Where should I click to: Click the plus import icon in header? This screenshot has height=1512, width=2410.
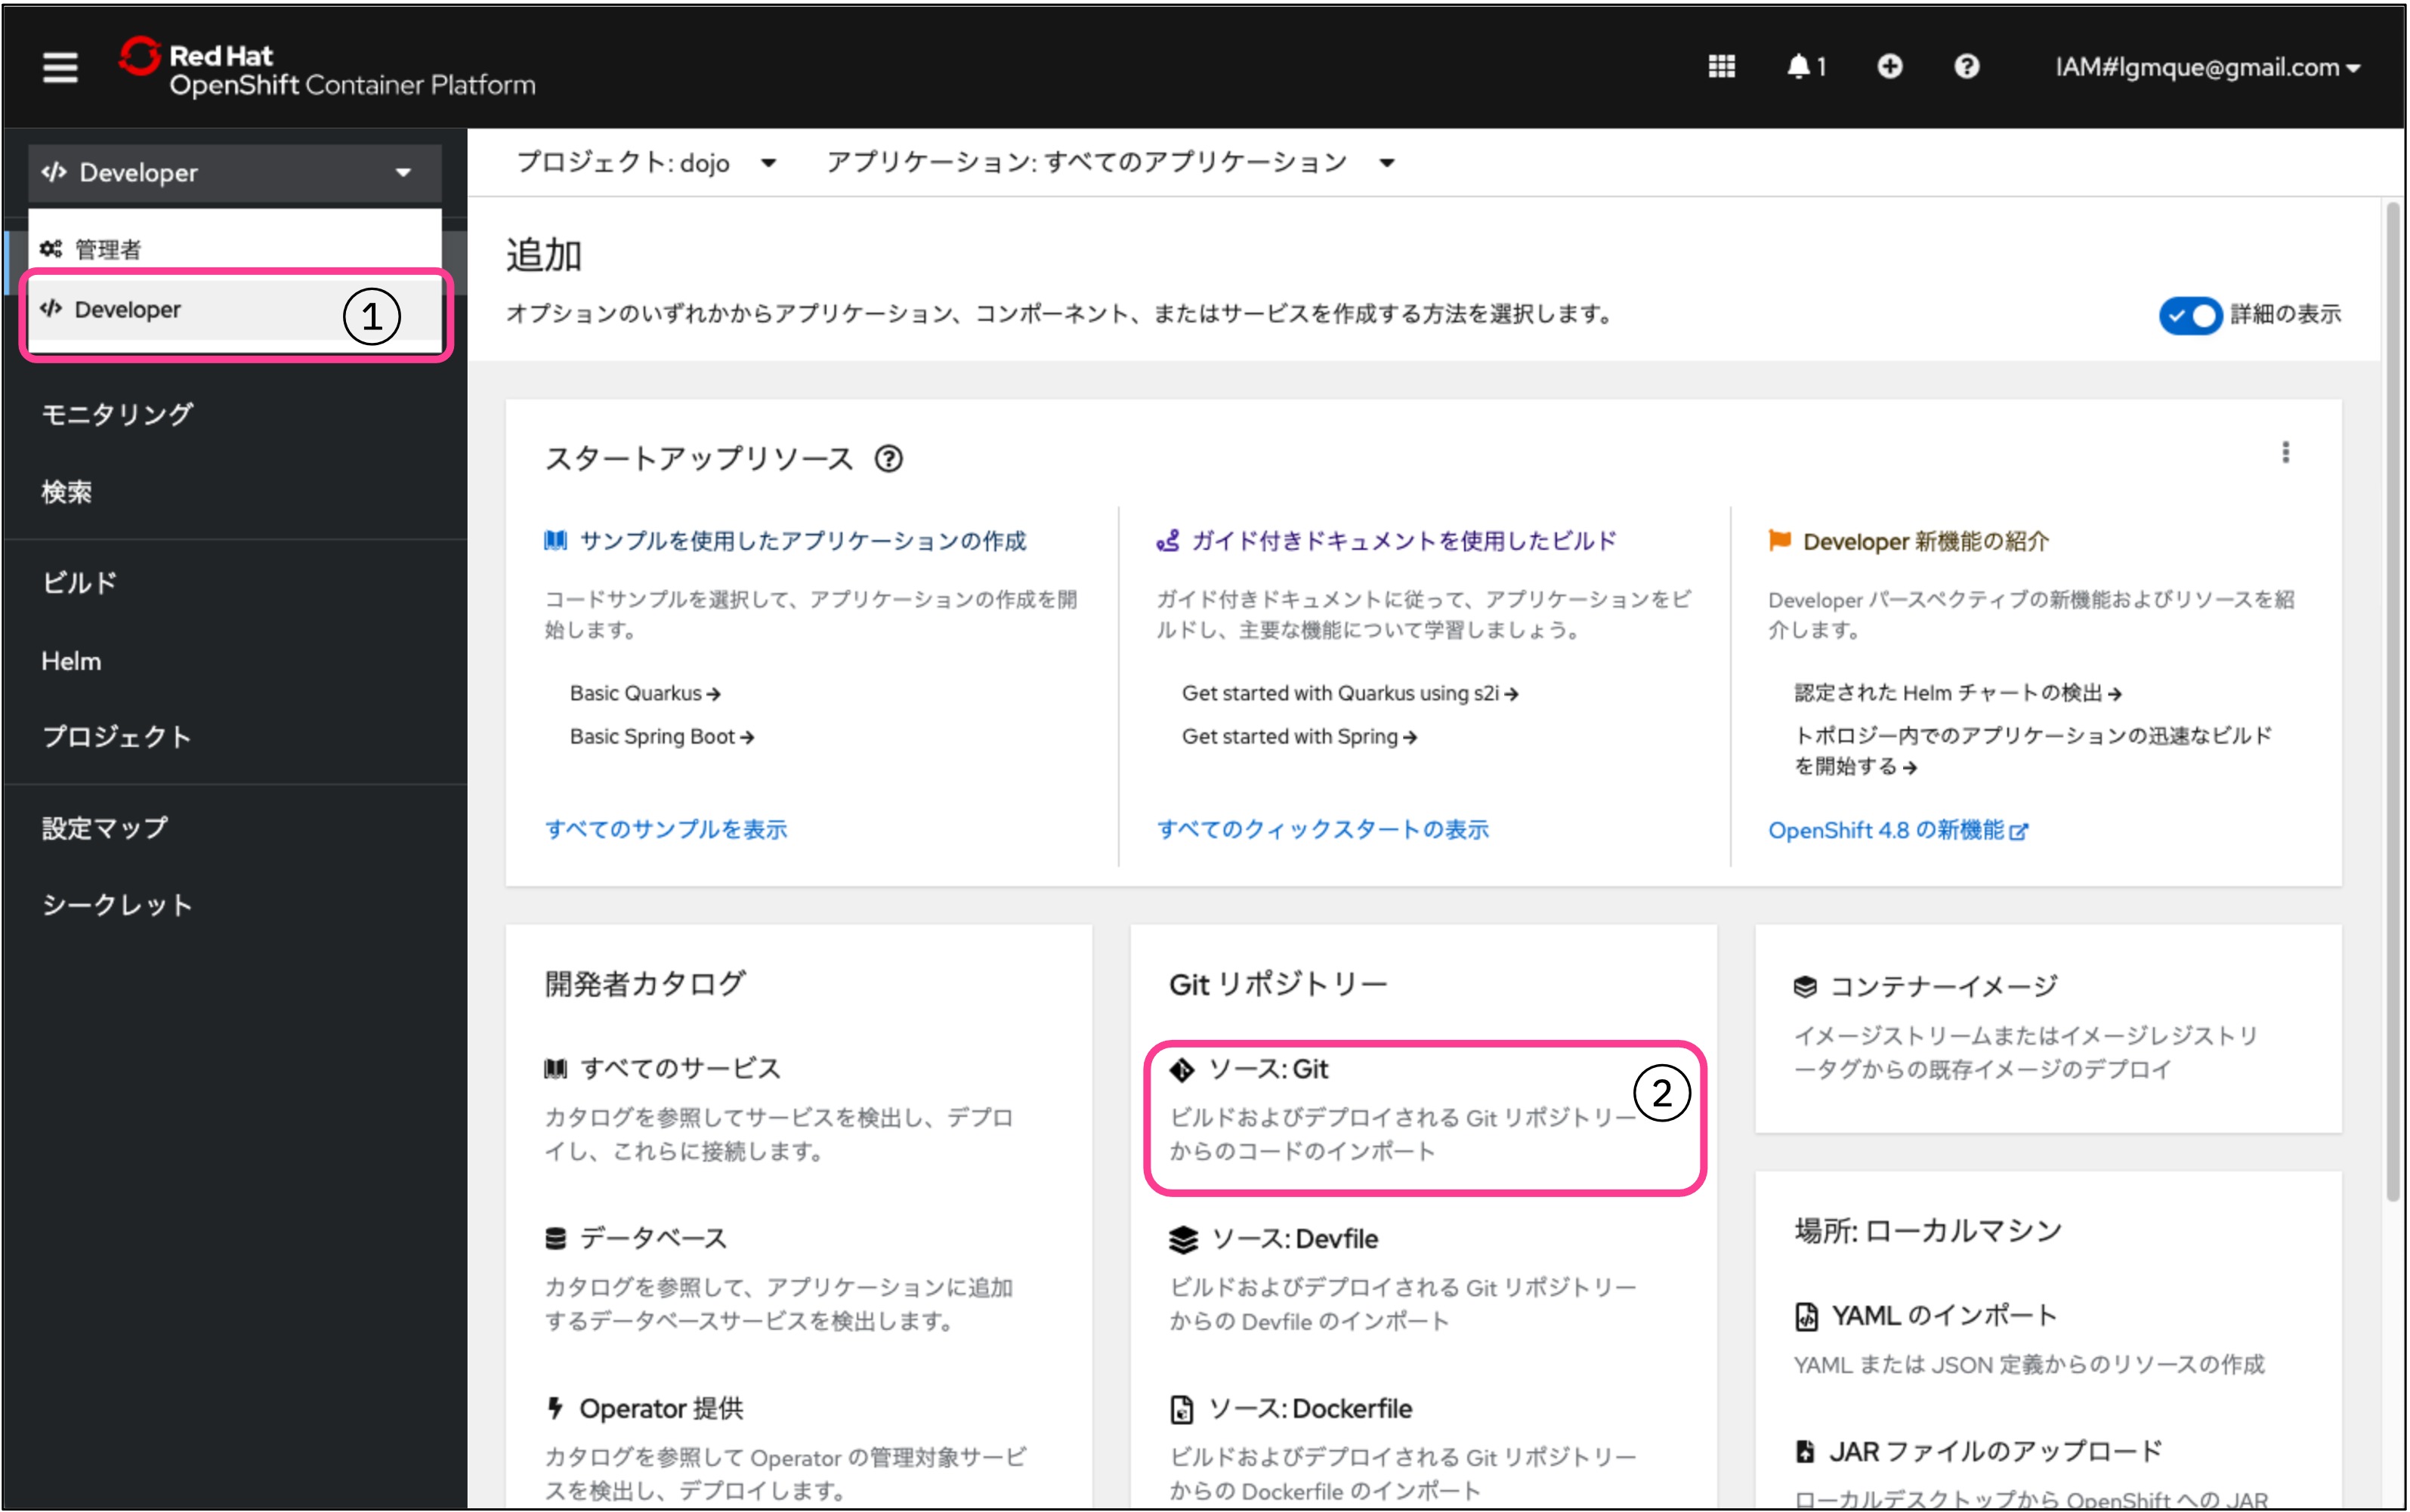(1889, 67)
